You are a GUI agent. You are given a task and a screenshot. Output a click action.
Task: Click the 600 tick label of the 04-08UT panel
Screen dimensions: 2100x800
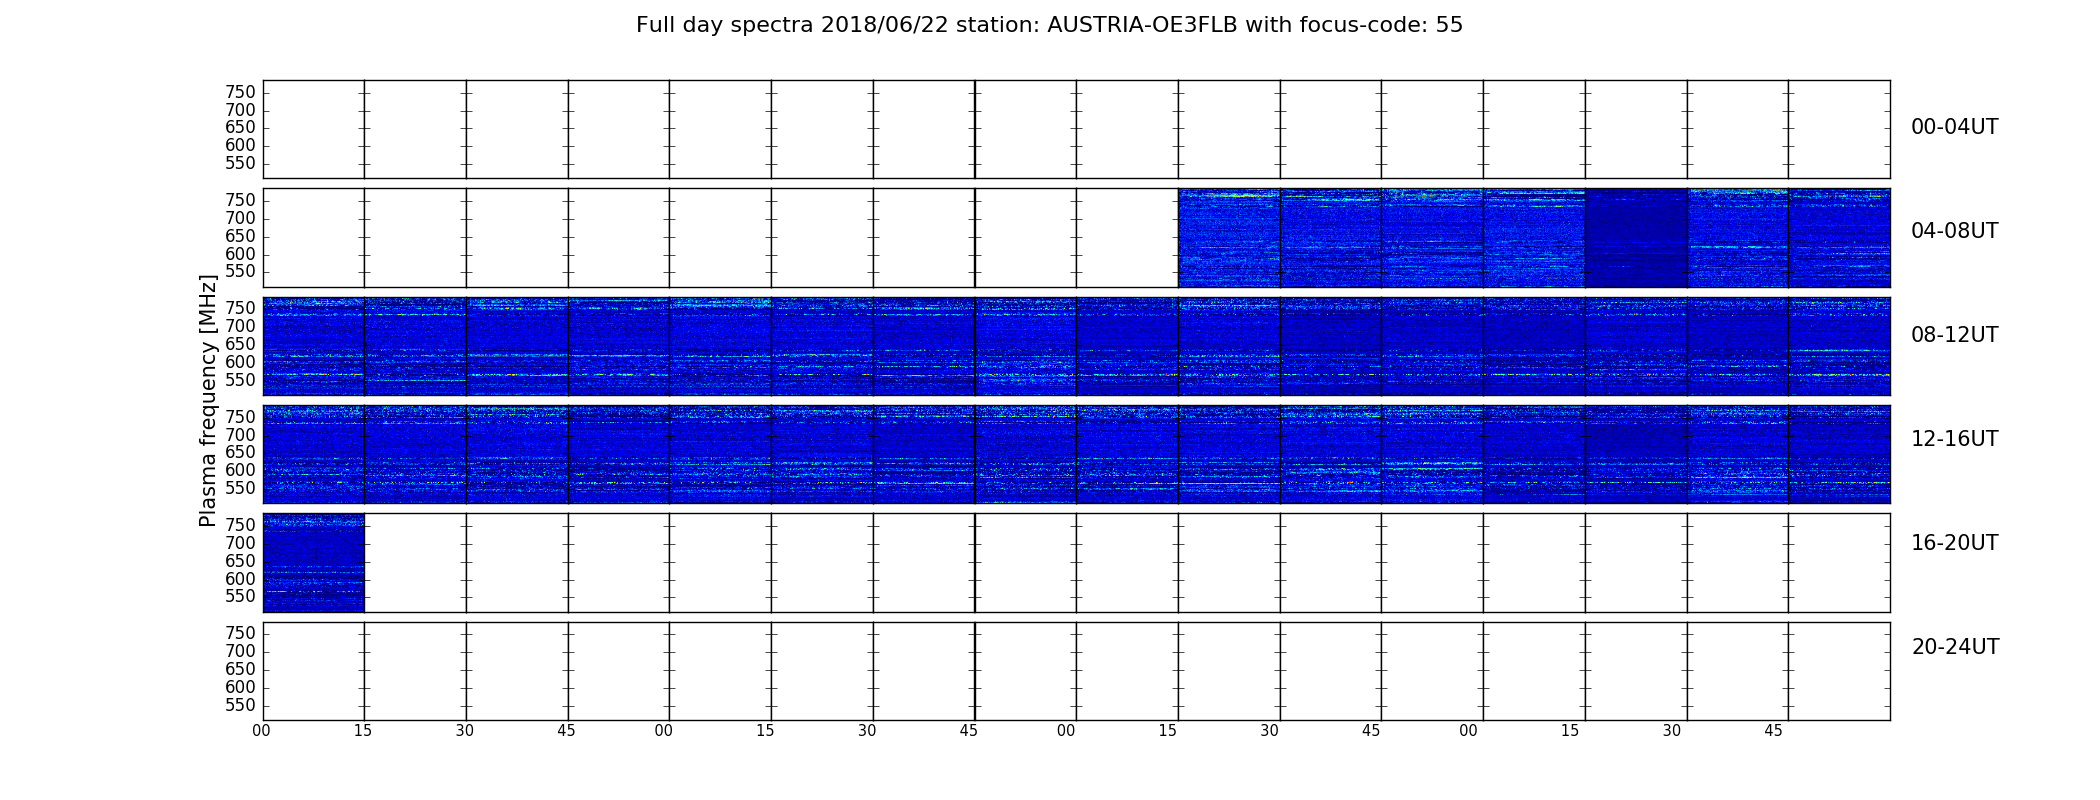240,254
